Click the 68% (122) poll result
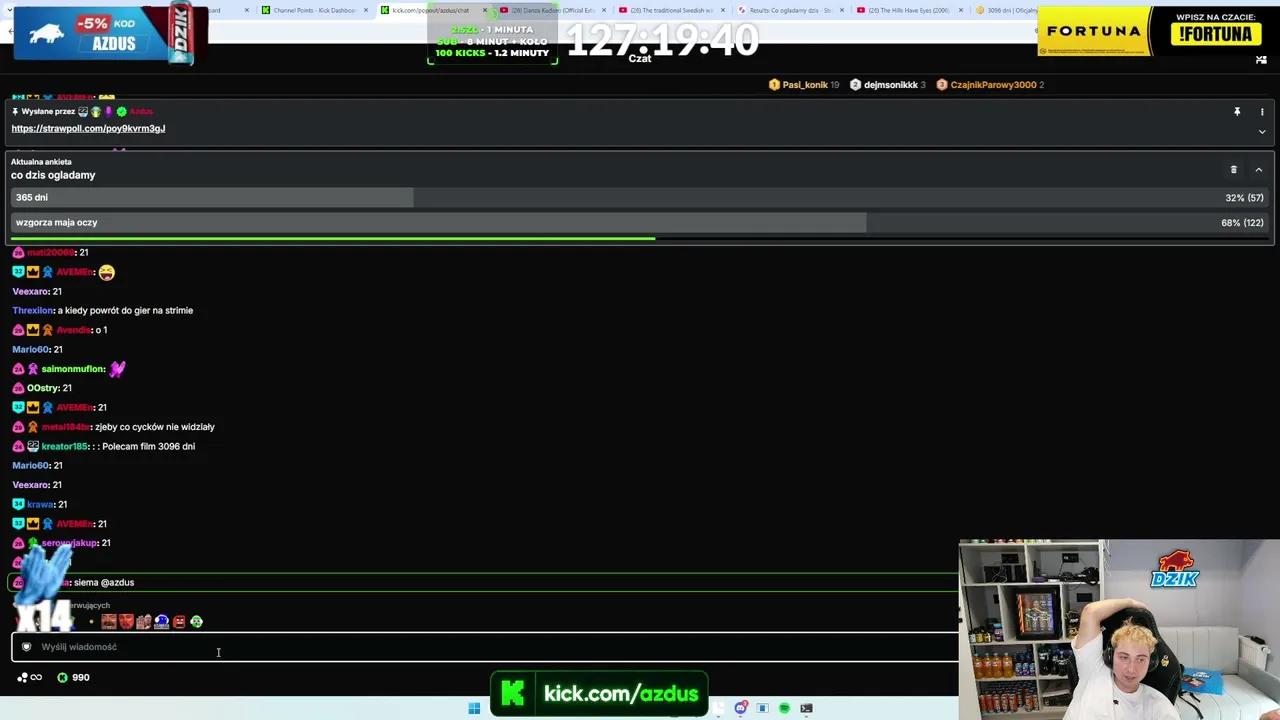The width and height of the screenshot is (1280, 720). click(1242, 223)
